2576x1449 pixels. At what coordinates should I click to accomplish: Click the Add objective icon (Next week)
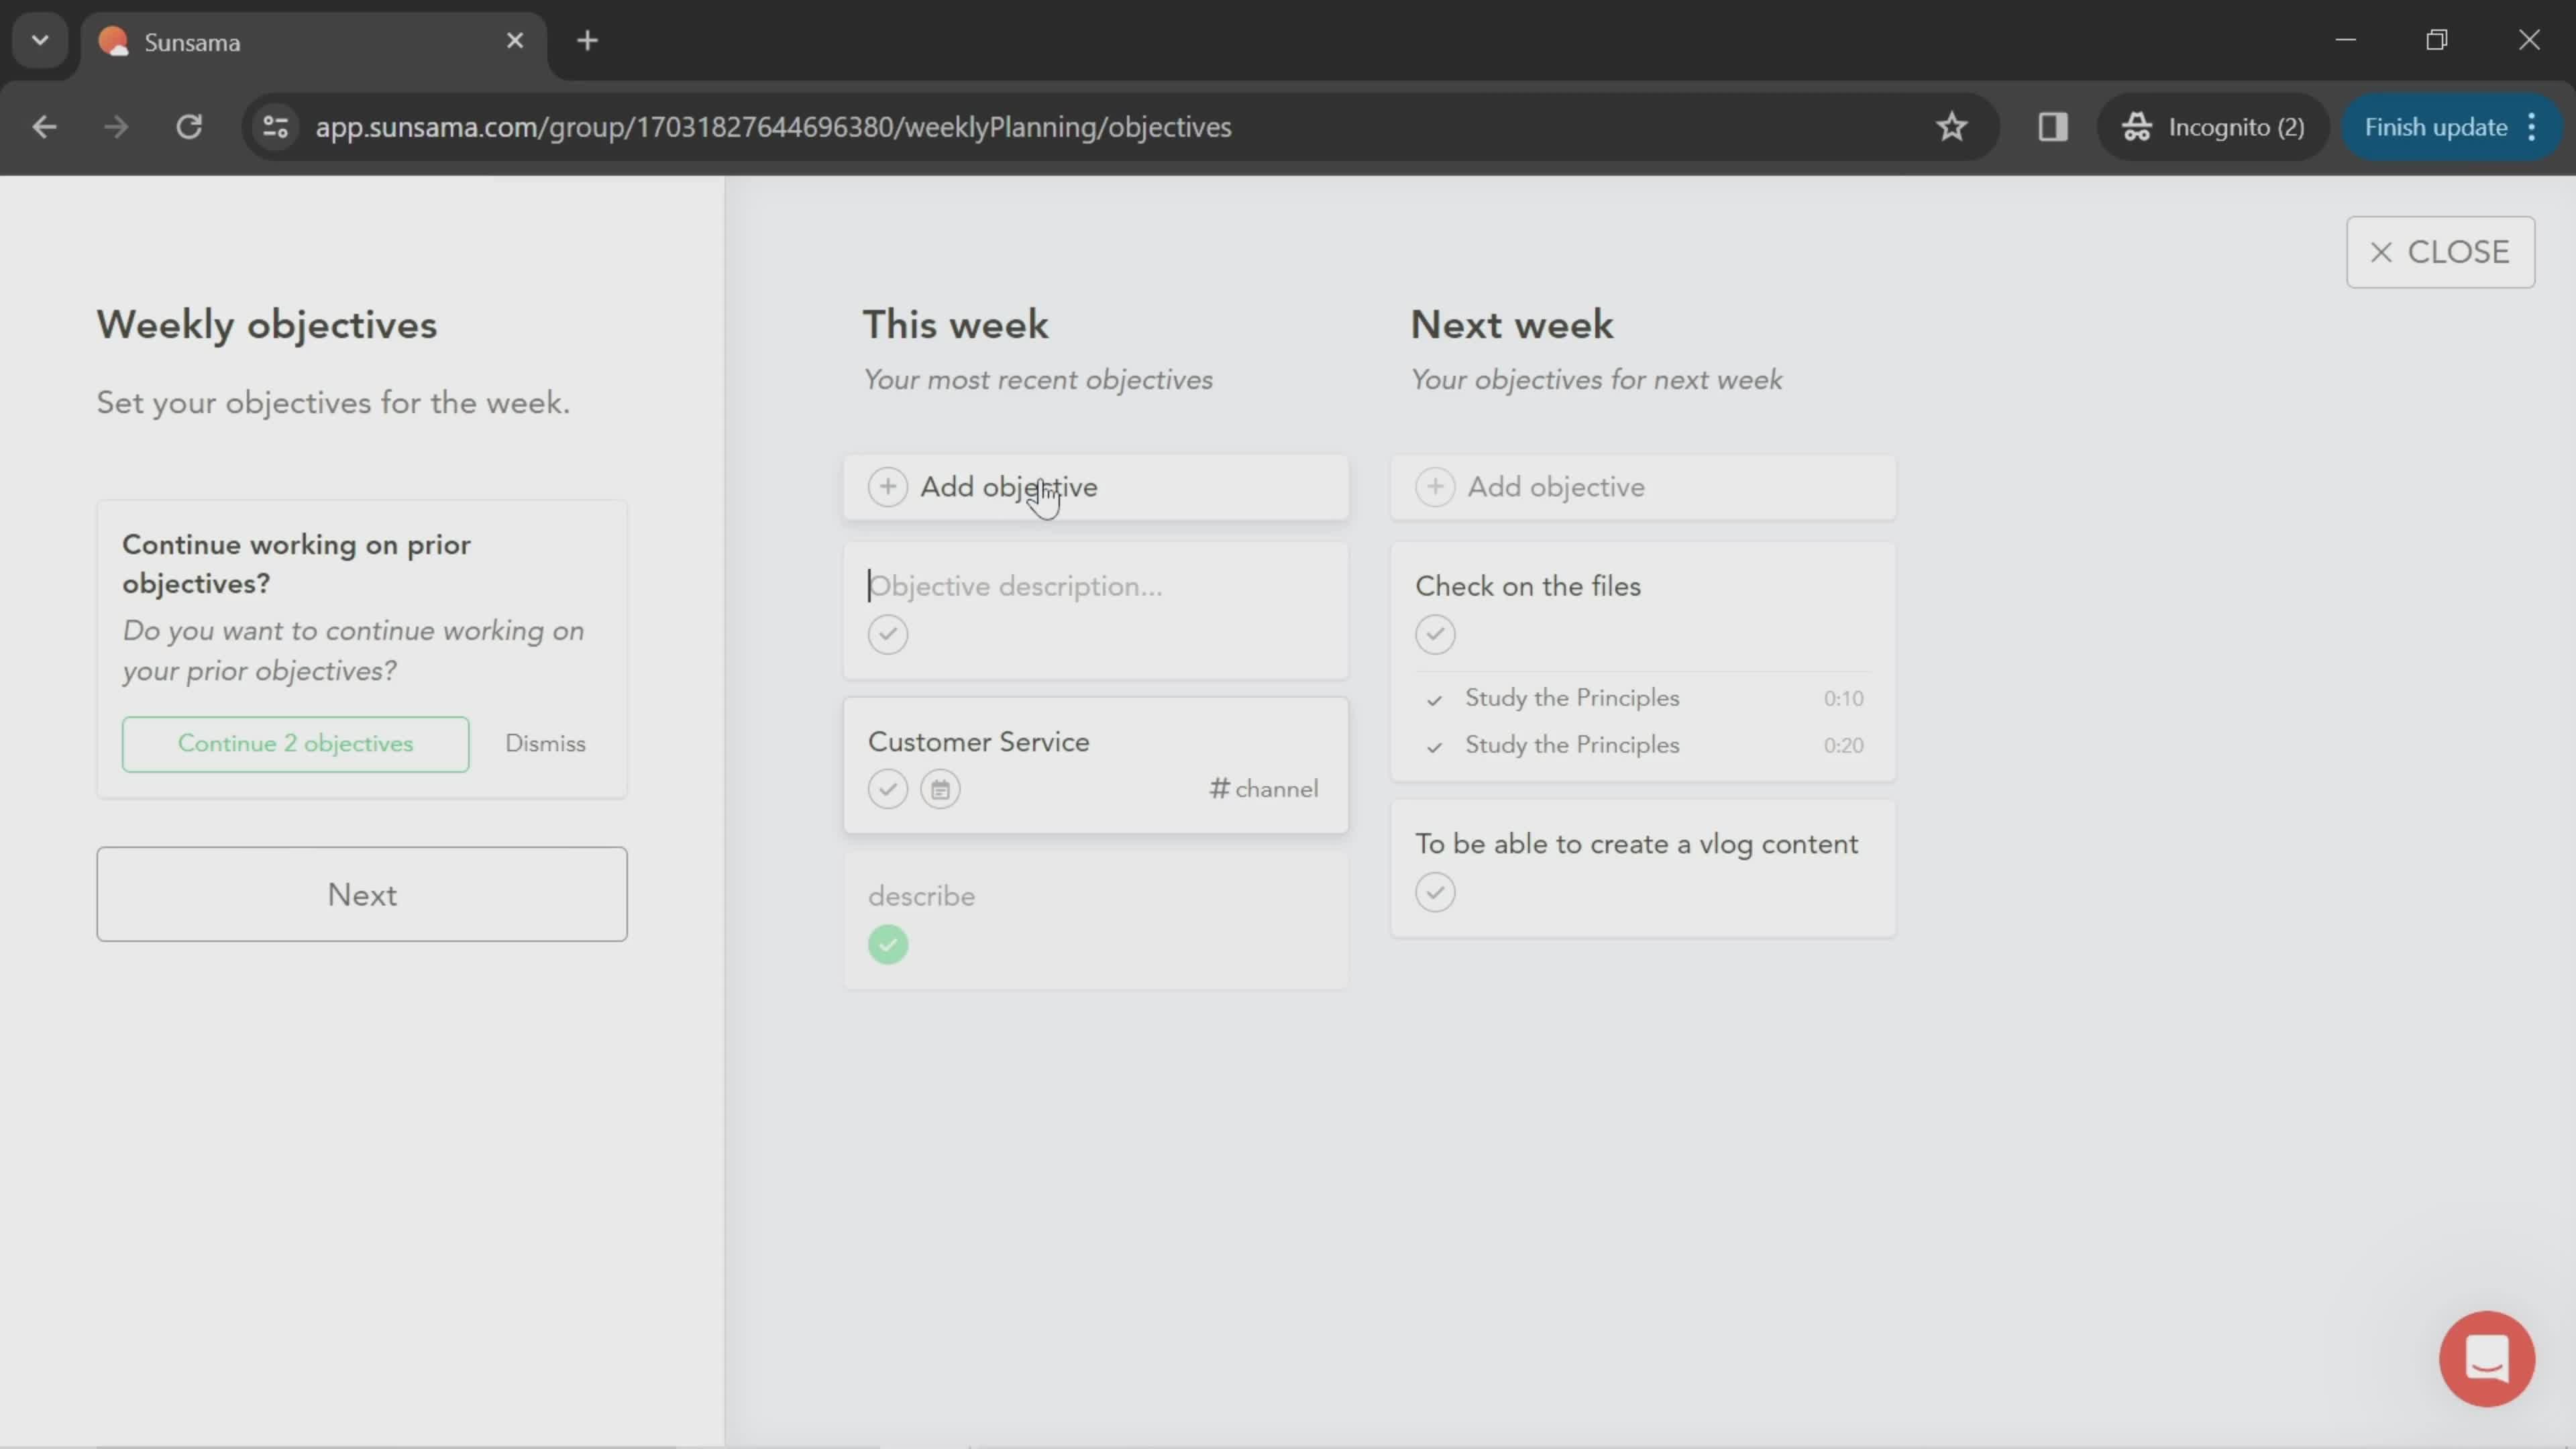point(1435,486)
